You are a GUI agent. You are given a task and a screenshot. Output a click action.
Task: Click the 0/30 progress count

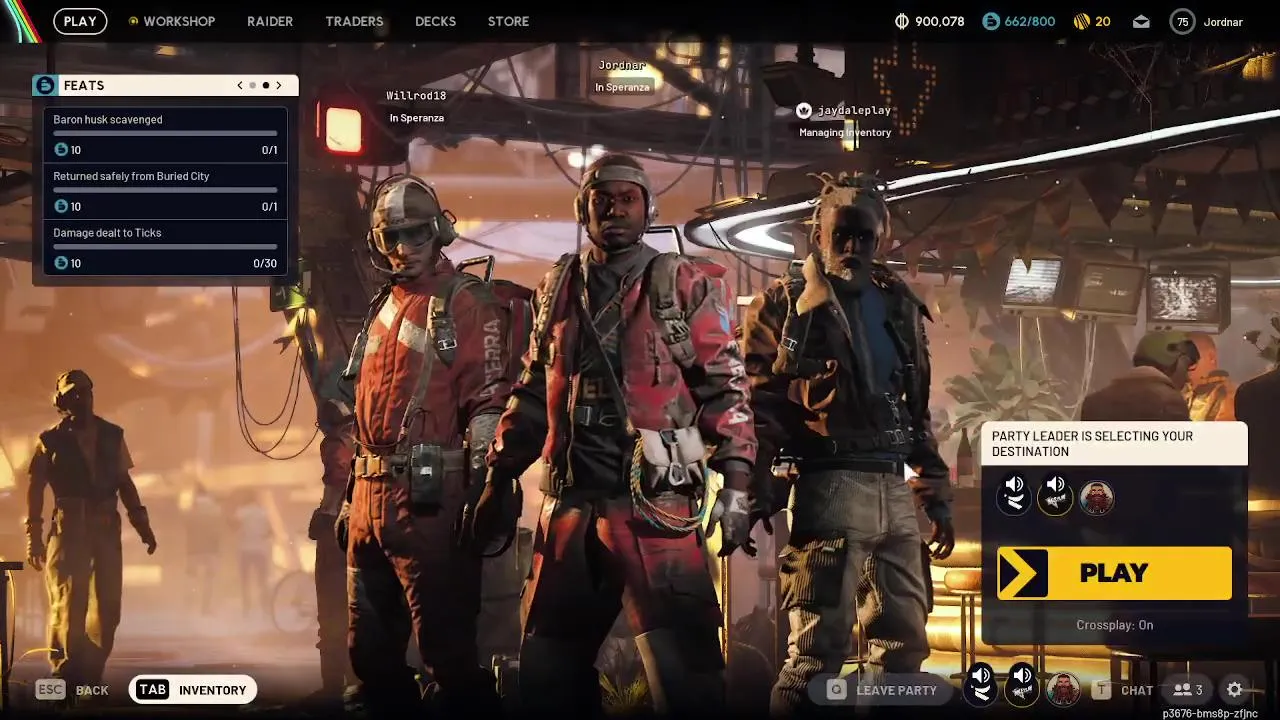(x=265, y=263)
